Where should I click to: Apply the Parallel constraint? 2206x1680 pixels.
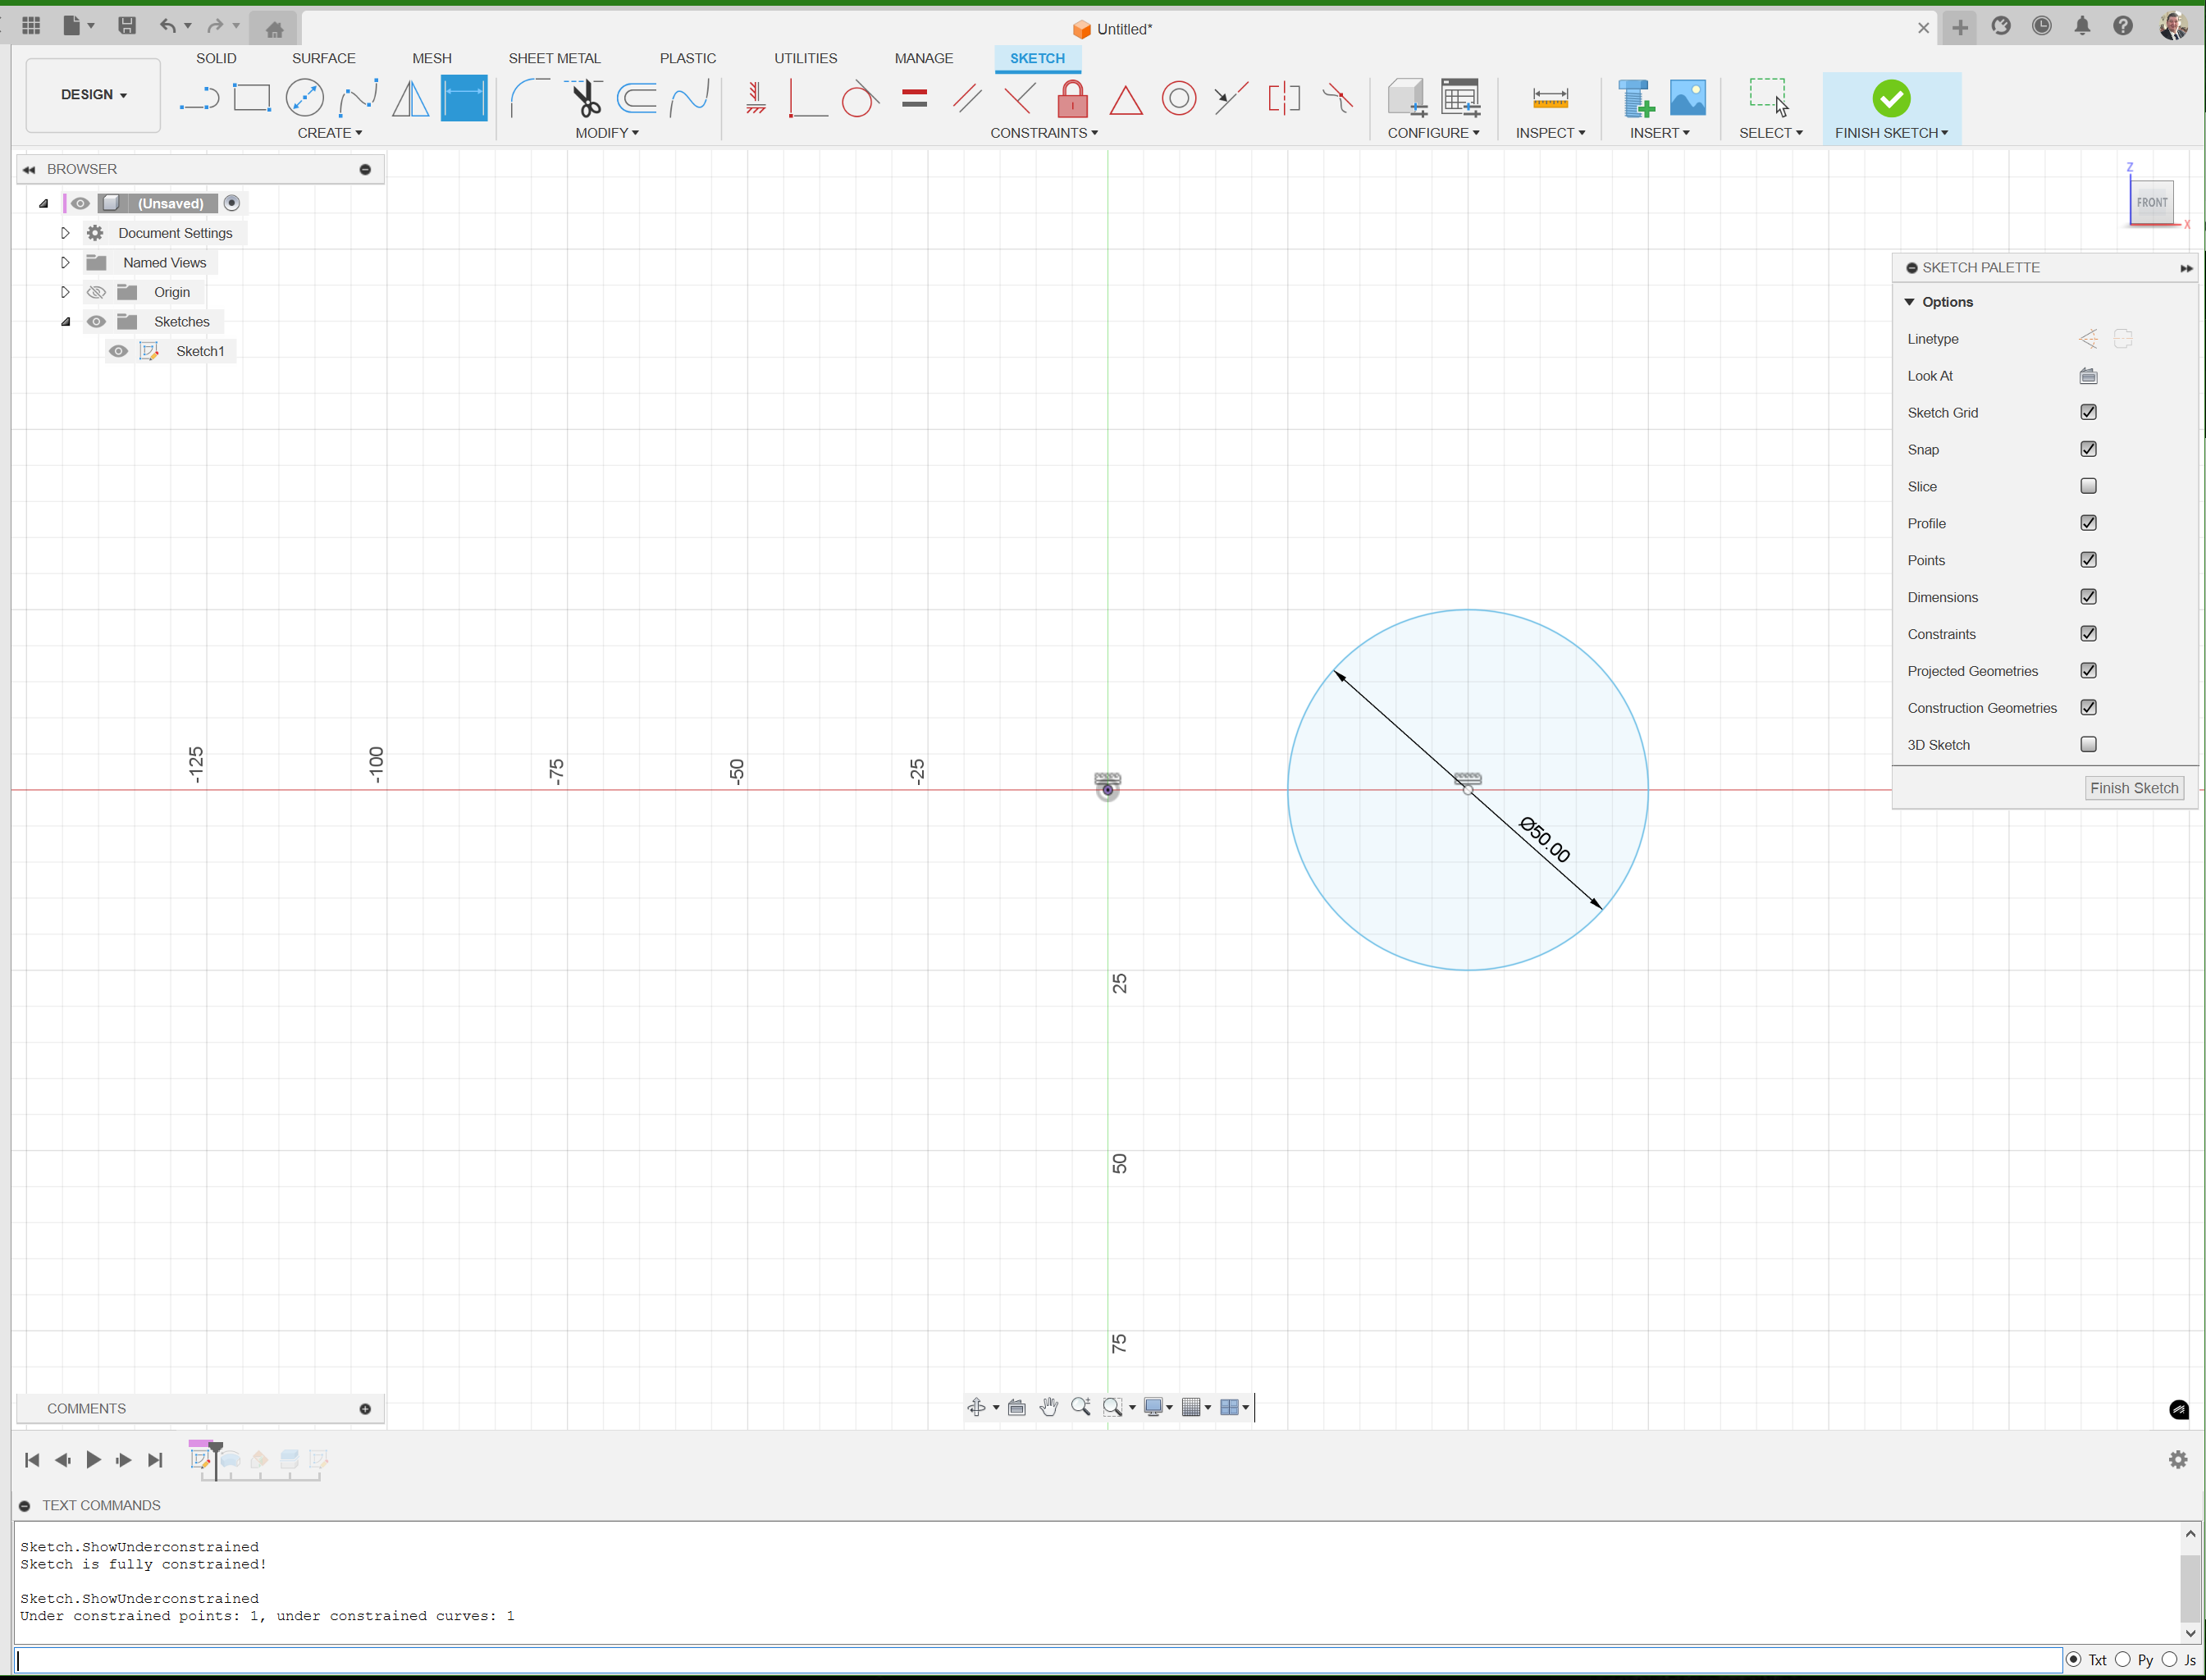pyautogui.click(x=966, y=98)
